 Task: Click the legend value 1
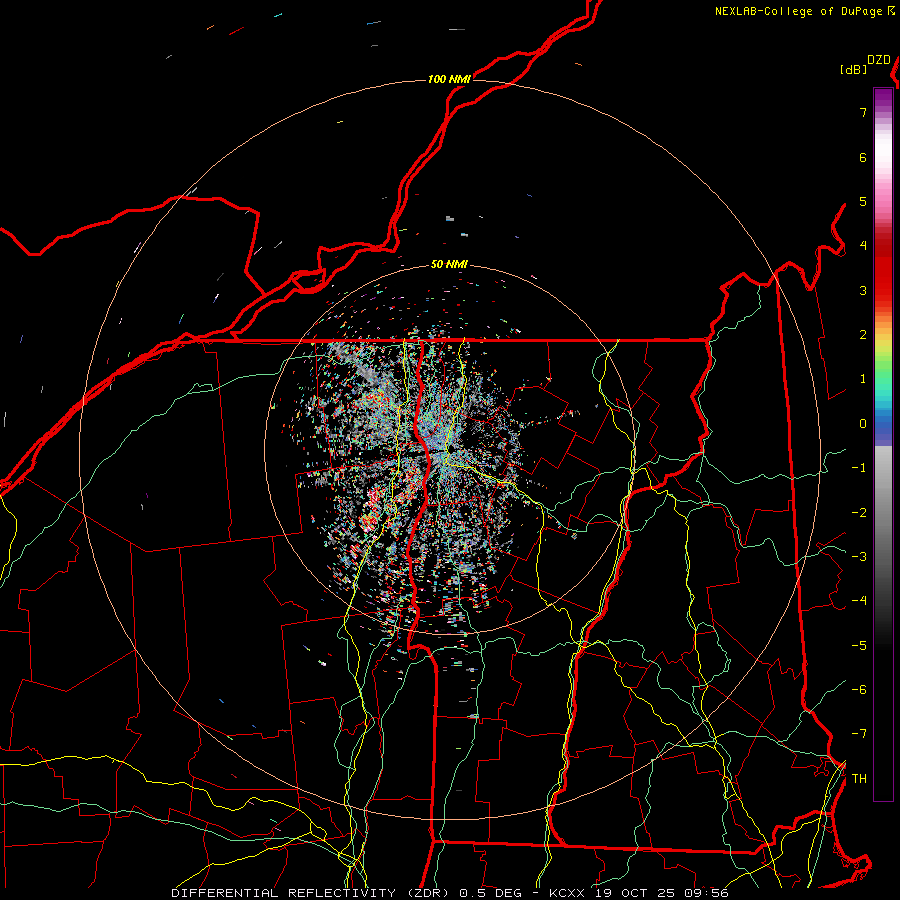click(x=863, y=379)
